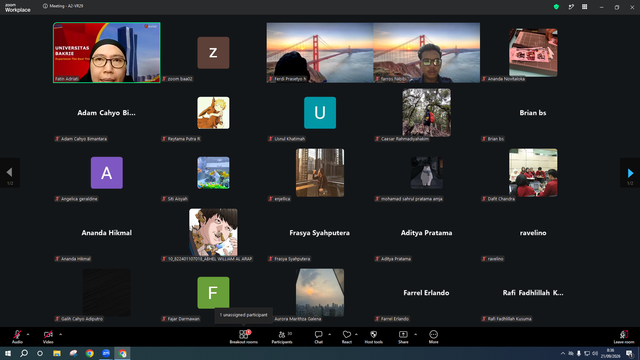Select zoom baa02 participant tile
This screenshot has width=640, height=360.
(x=213, y=53)
